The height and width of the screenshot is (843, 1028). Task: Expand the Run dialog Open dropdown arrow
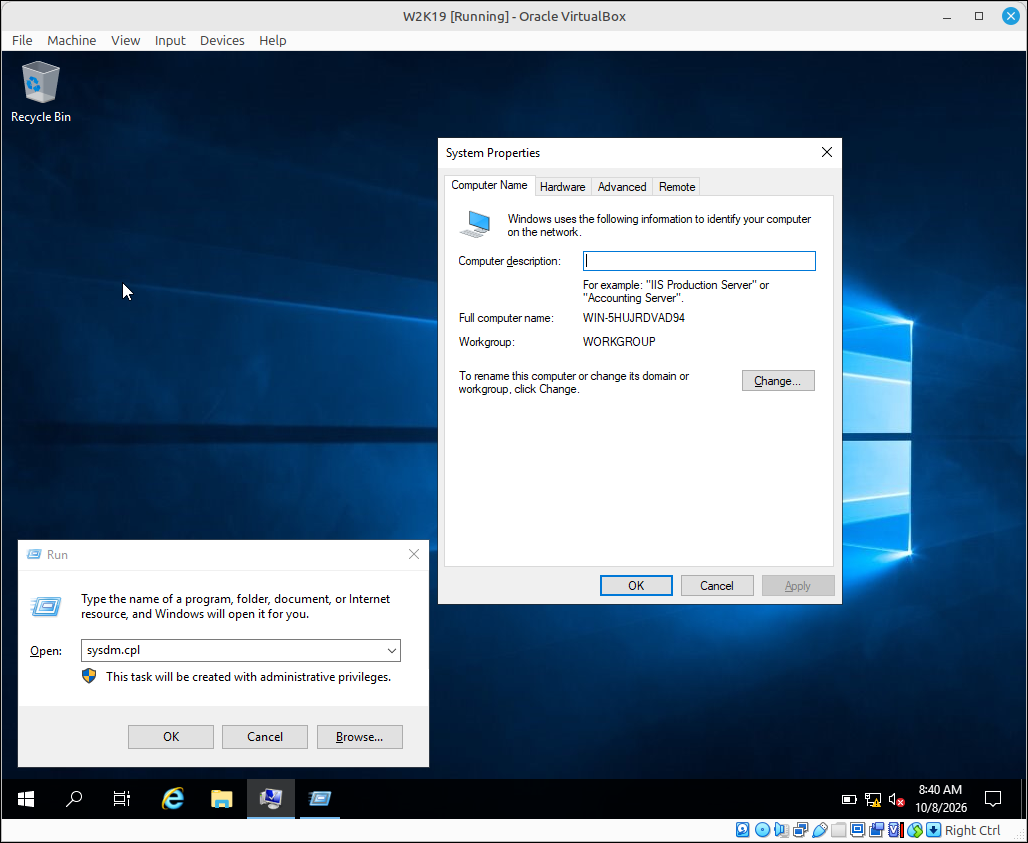point(391,650)
